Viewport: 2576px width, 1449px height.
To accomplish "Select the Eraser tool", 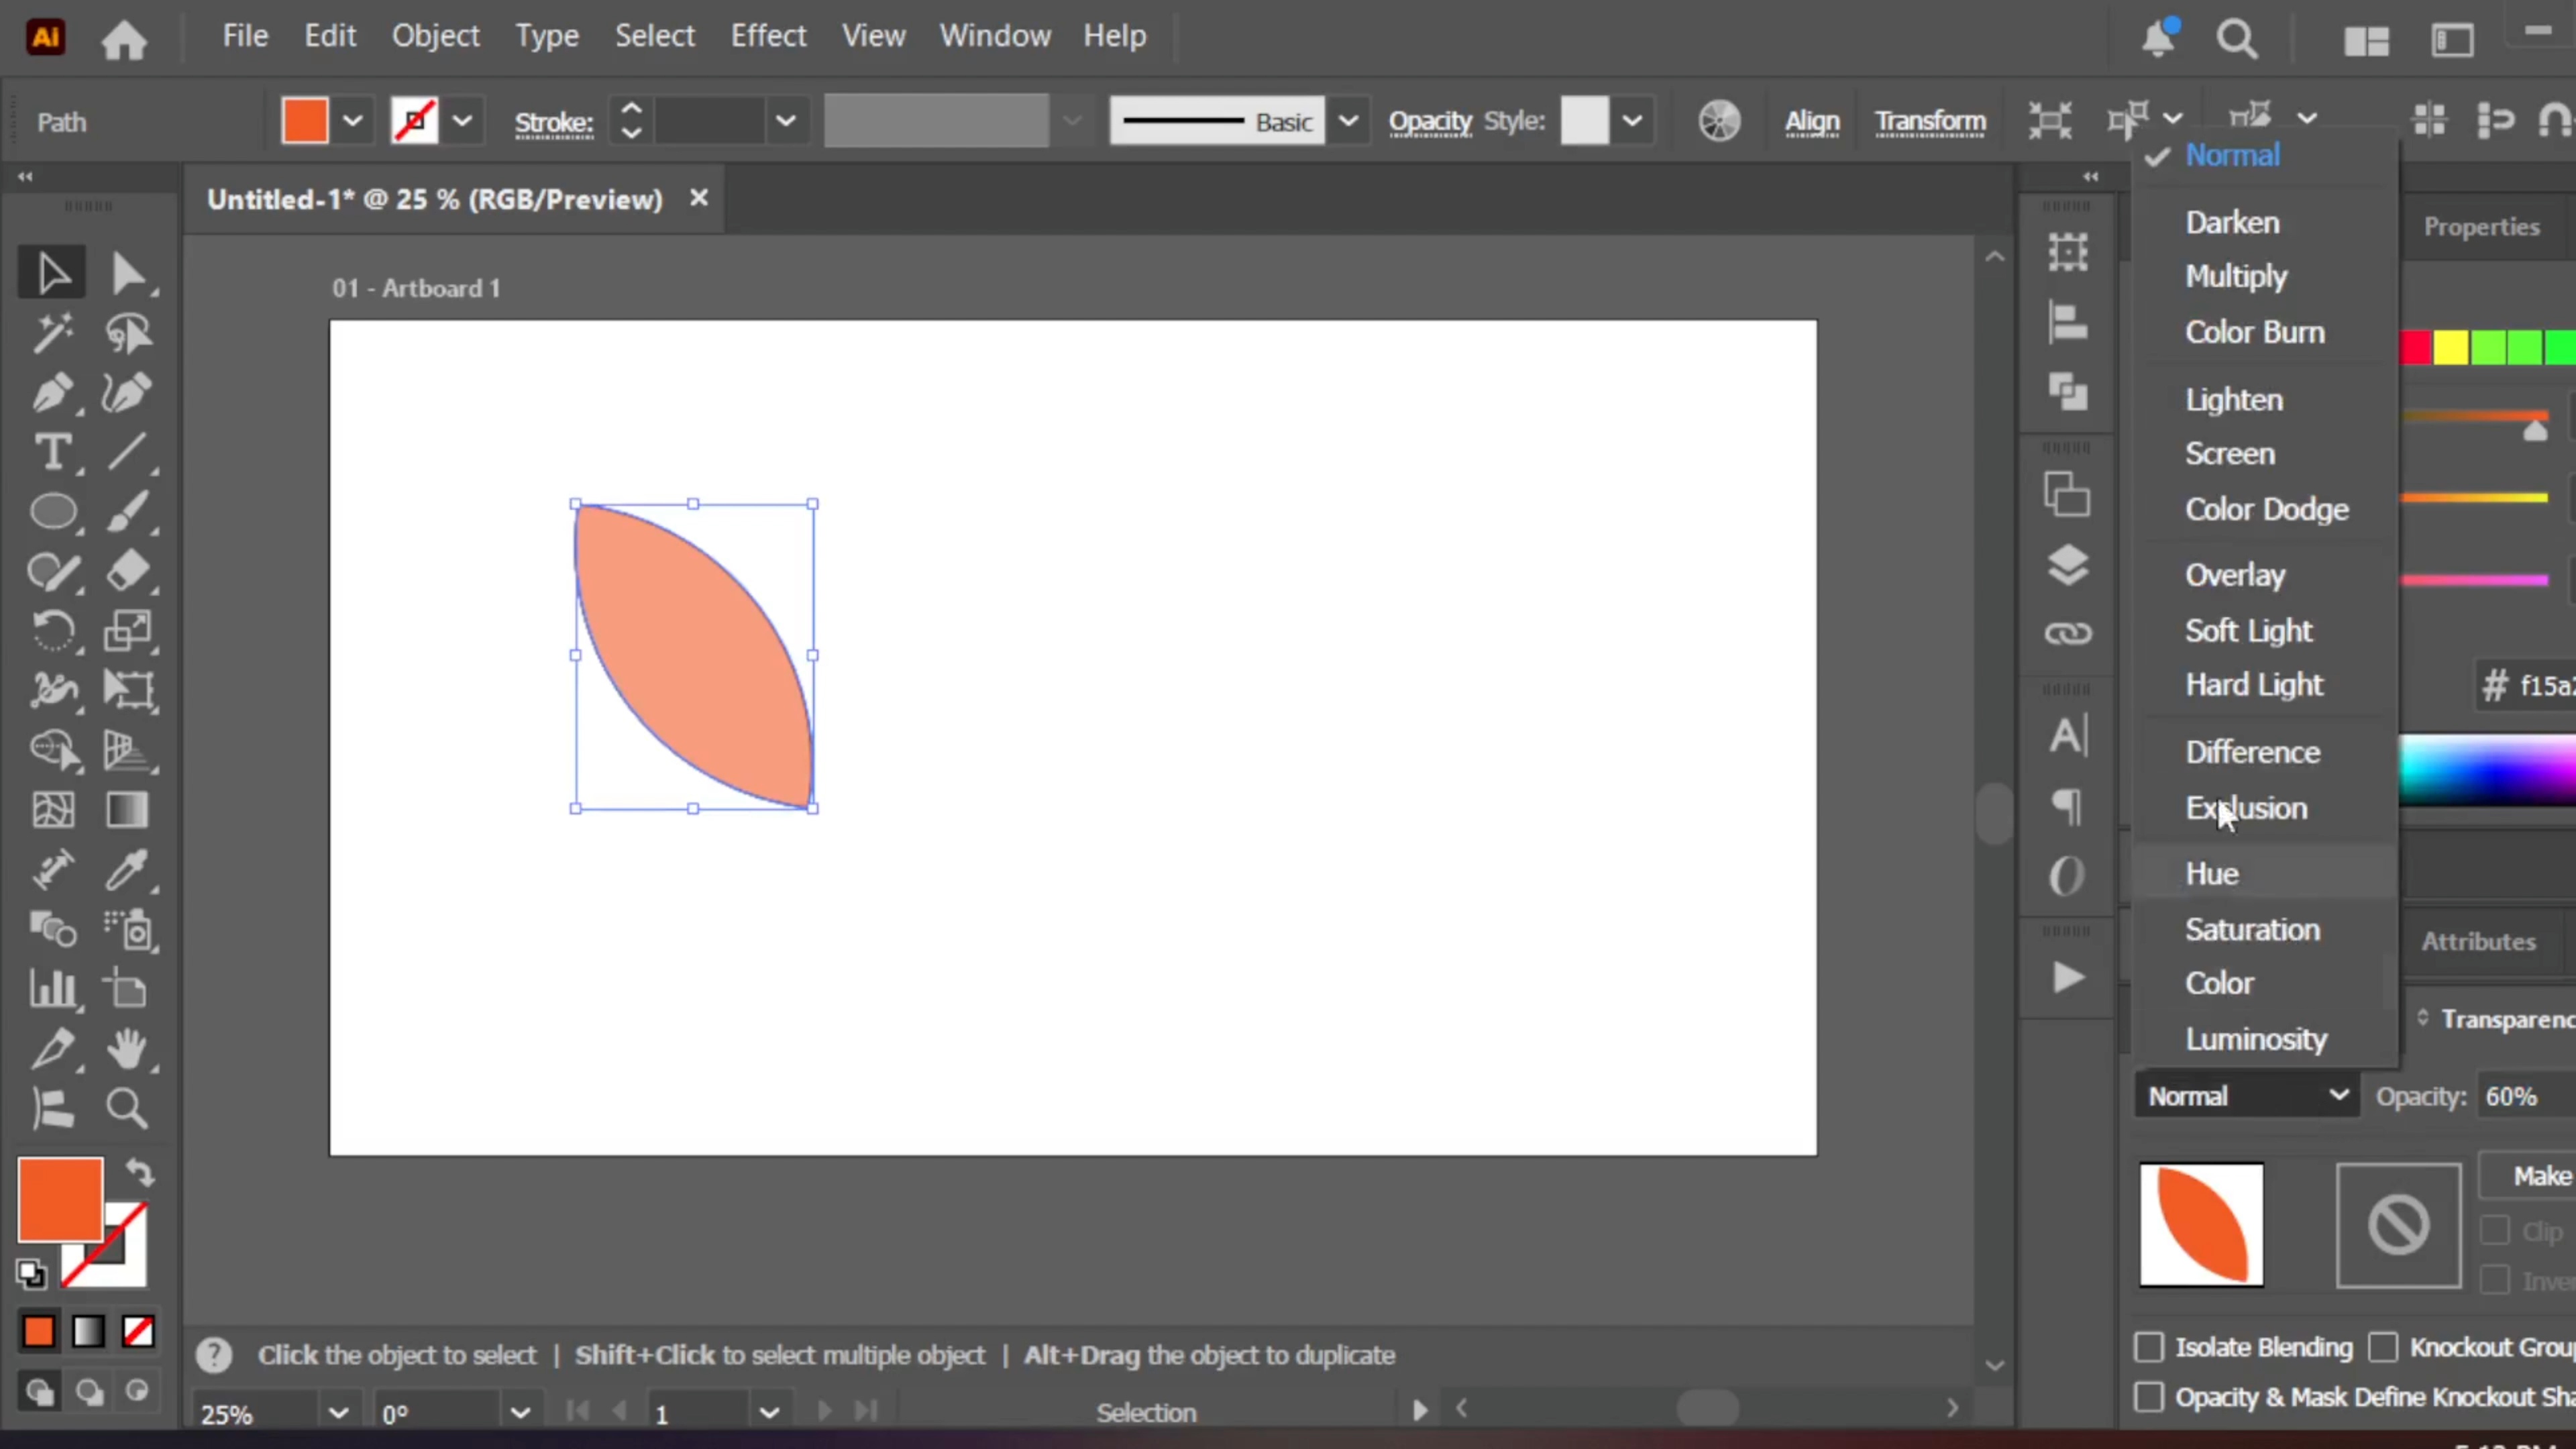I will tap(128, 572).
